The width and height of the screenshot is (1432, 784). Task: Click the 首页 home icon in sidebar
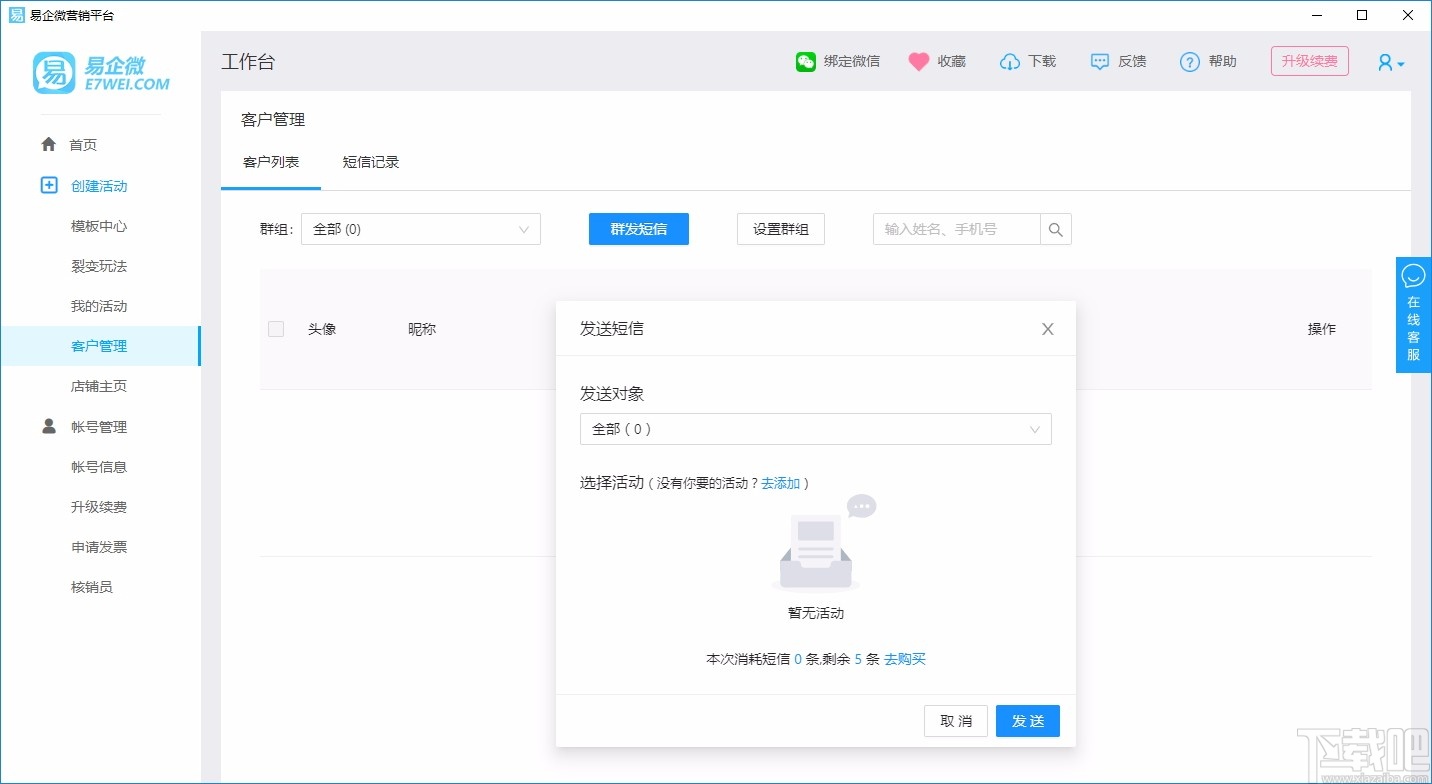47,144
